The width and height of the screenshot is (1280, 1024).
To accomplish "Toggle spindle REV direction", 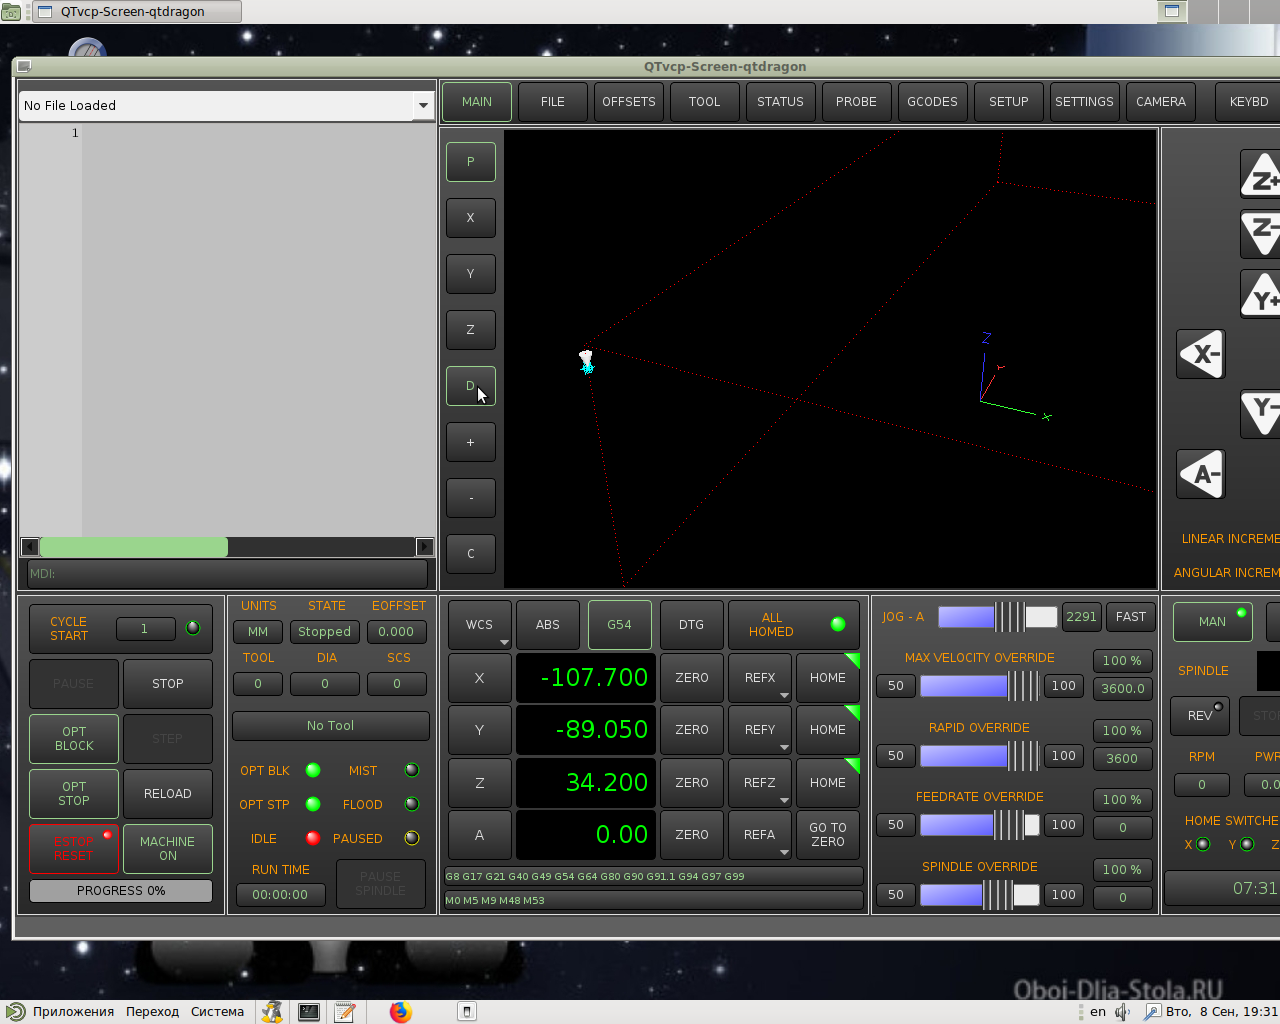I will point(1199,715).
